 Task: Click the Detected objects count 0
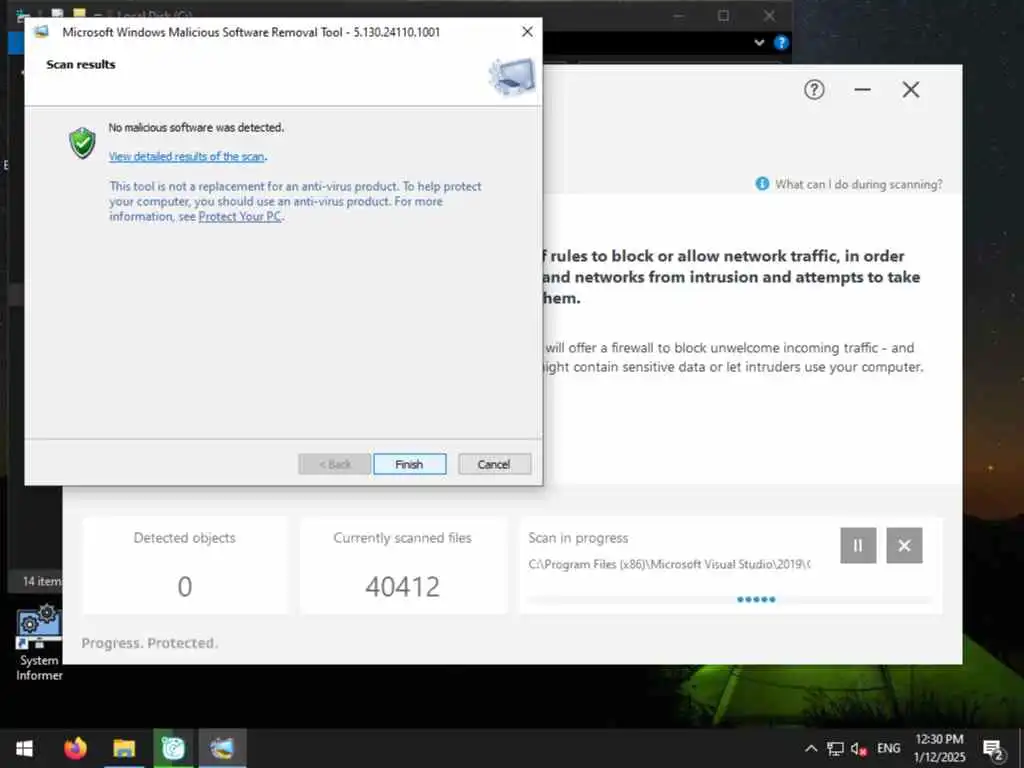click(x=185, y=586)
